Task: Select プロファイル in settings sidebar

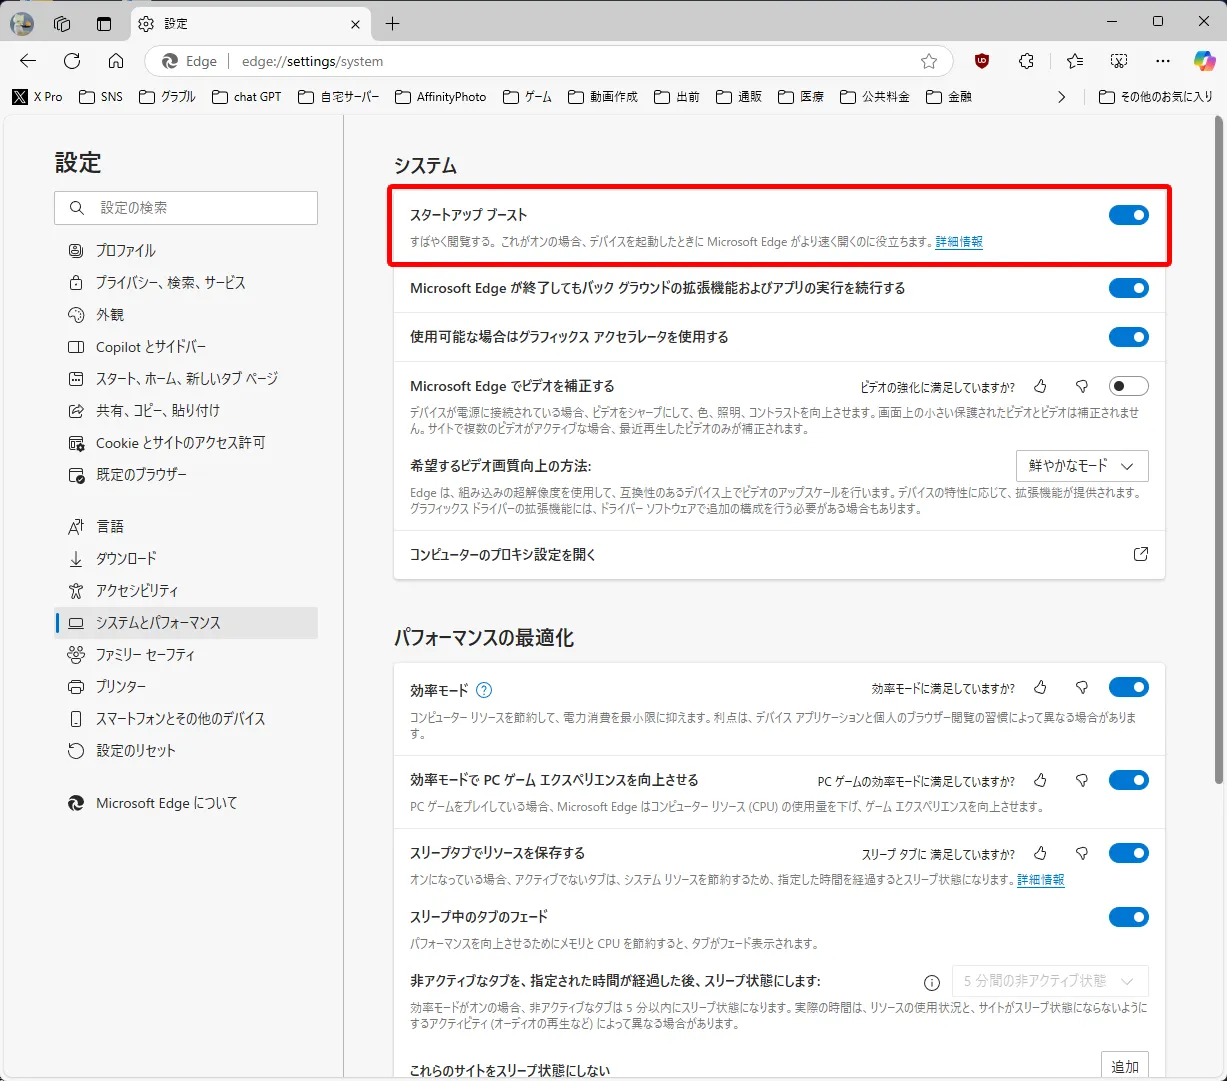Action: [x=186, y=251]
